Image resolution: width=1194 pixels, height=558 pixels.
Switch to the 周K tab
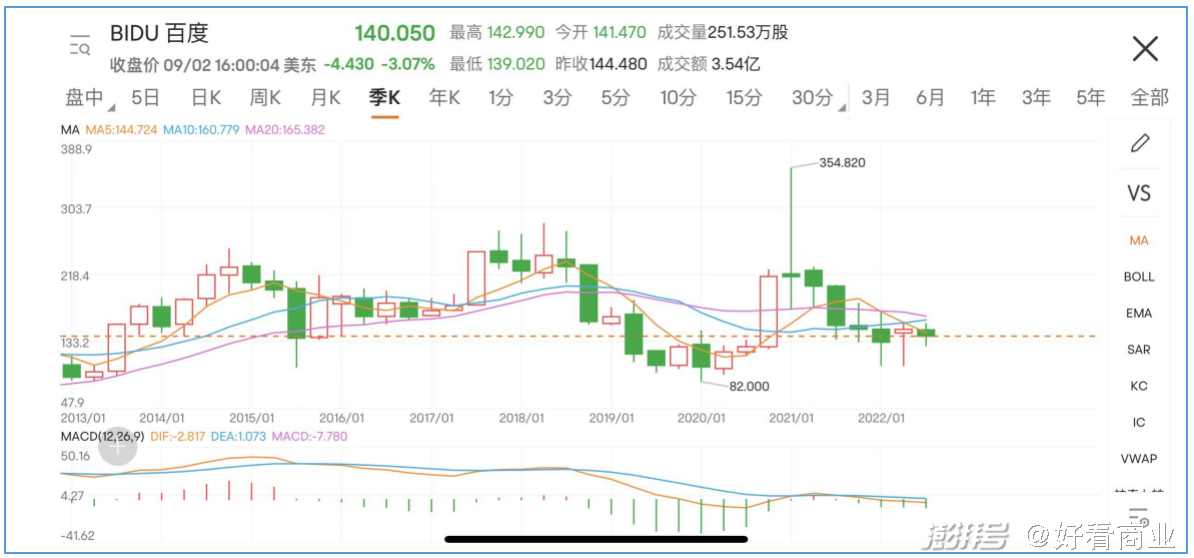click(x=265, y=97)
